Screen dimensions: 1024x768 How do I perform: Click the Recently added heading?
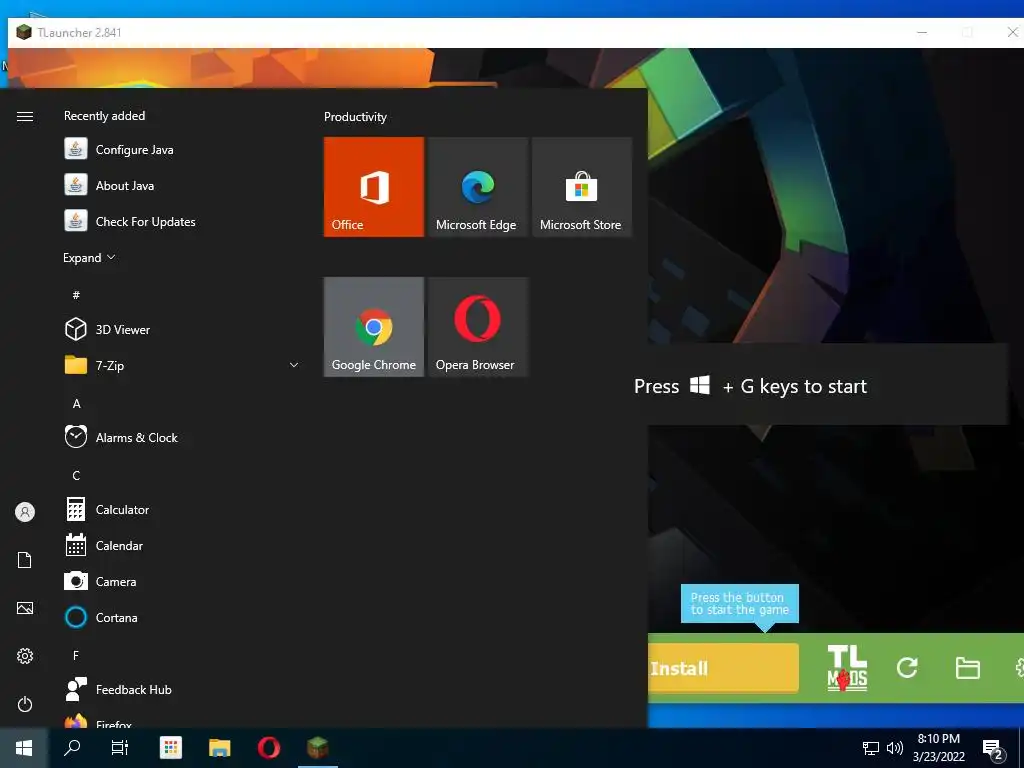tap(104, 116)
